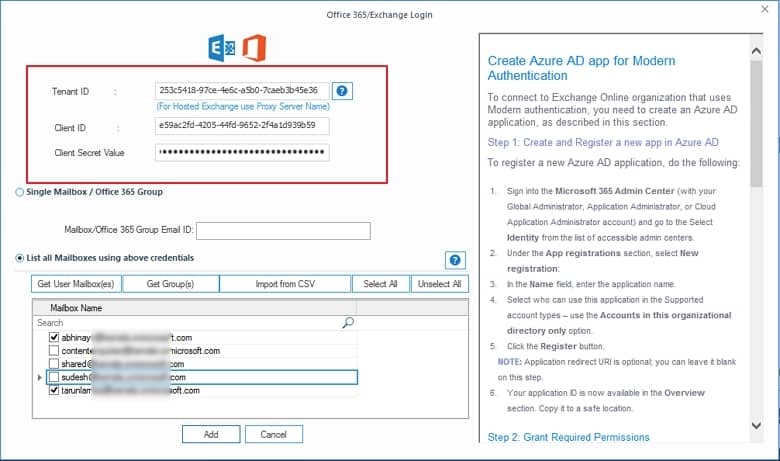Select List all Mailboxes using above credentials

[x=19, y=258]
